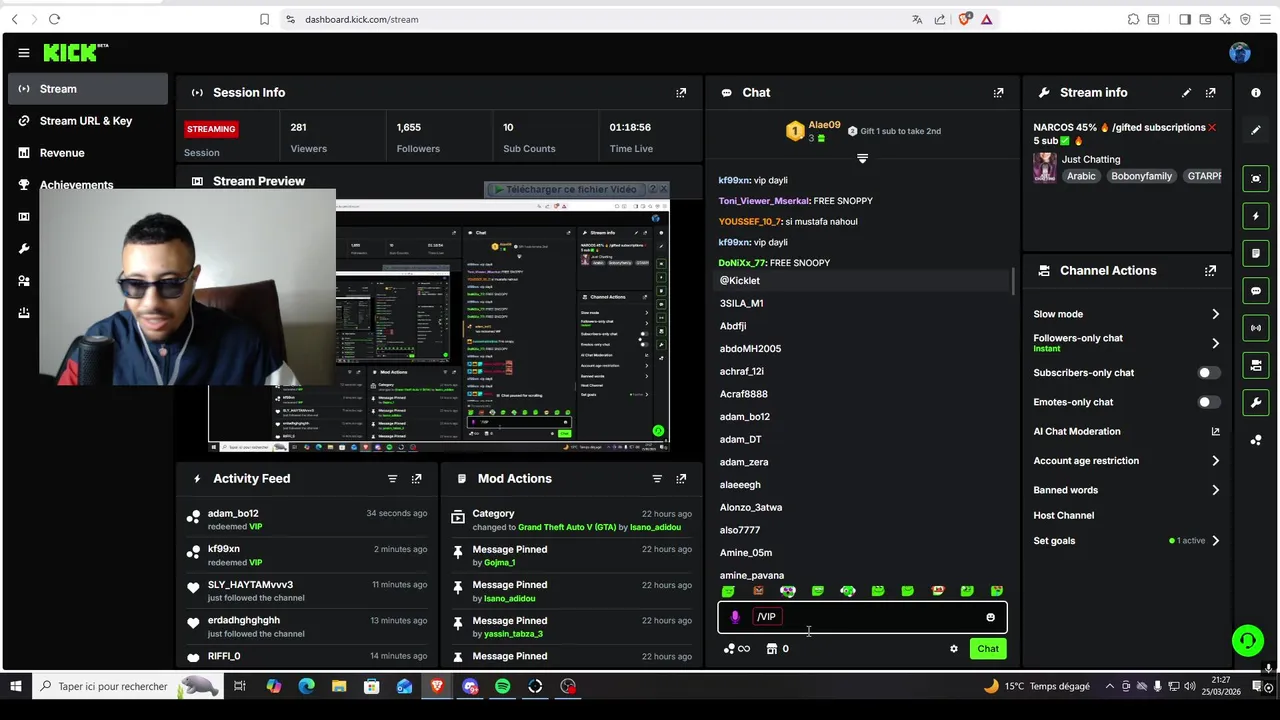Toggle the channel actions camera icon
Viewport: 1280px width, 720px height.
pyautogui.click(x=1256, y=365)
